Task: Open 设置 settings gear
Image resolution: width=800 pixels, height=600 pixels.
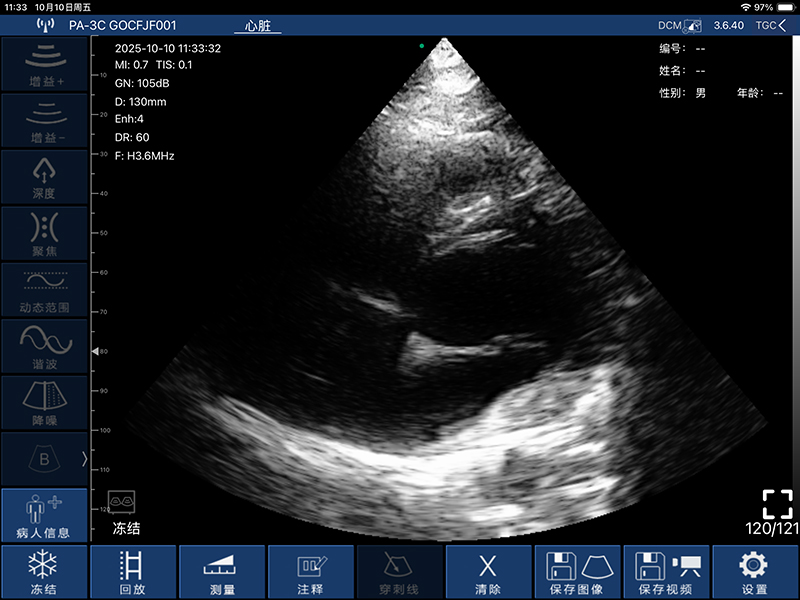Action: tap(754, 572)
